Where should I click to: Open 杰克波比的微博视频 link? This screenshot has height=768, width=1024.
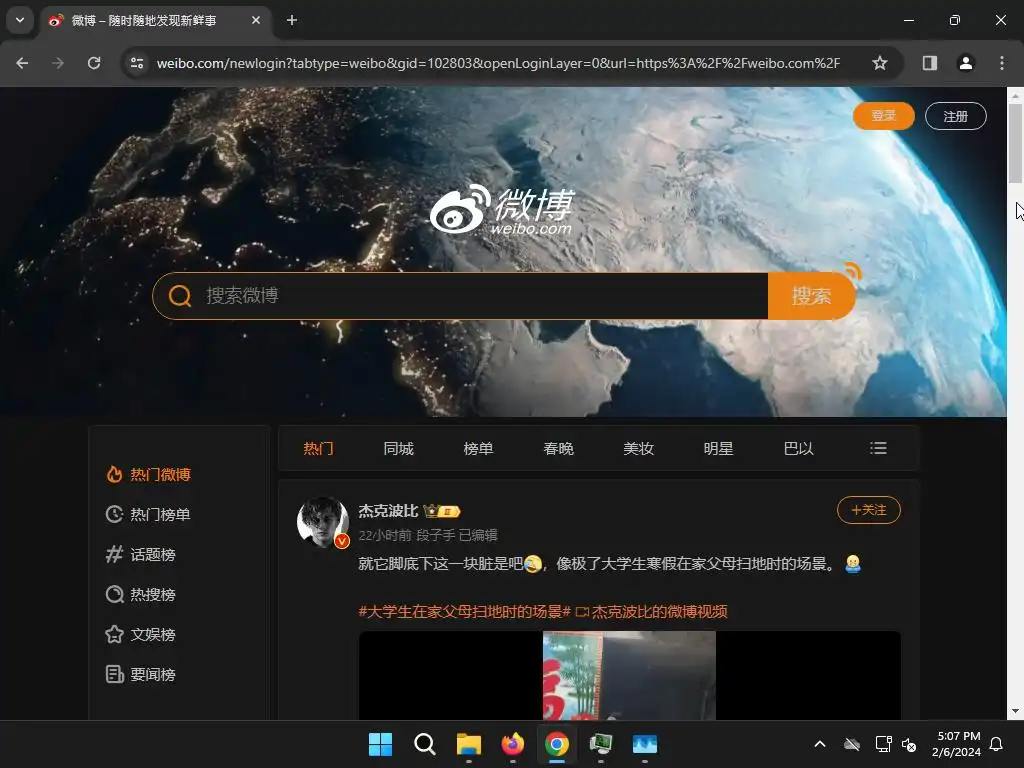pyautogui.click(x=652, y=612)
